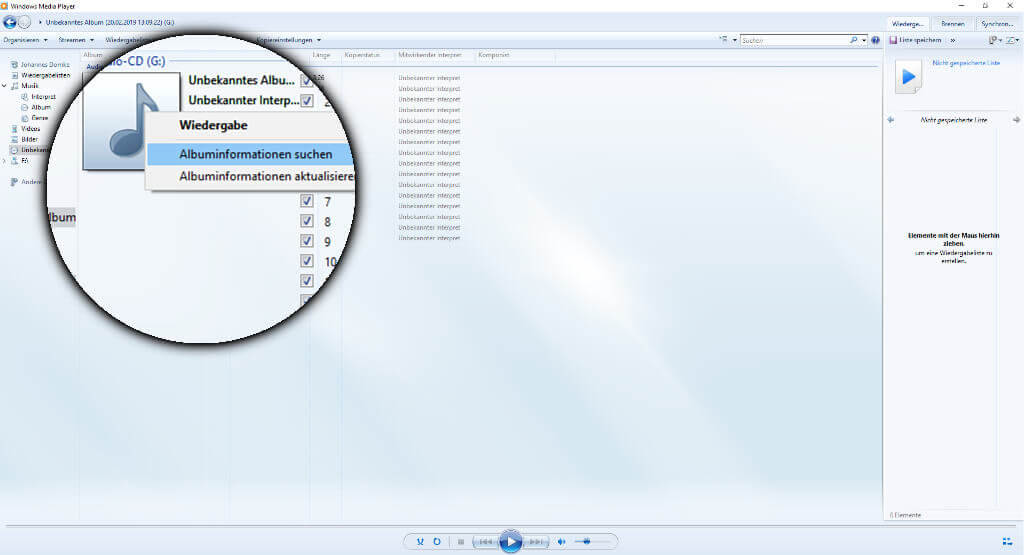Image resolution: width=1024 pixels, height=555 pixels.
Task: Sort by the Komponist column header
Action: 493,56
